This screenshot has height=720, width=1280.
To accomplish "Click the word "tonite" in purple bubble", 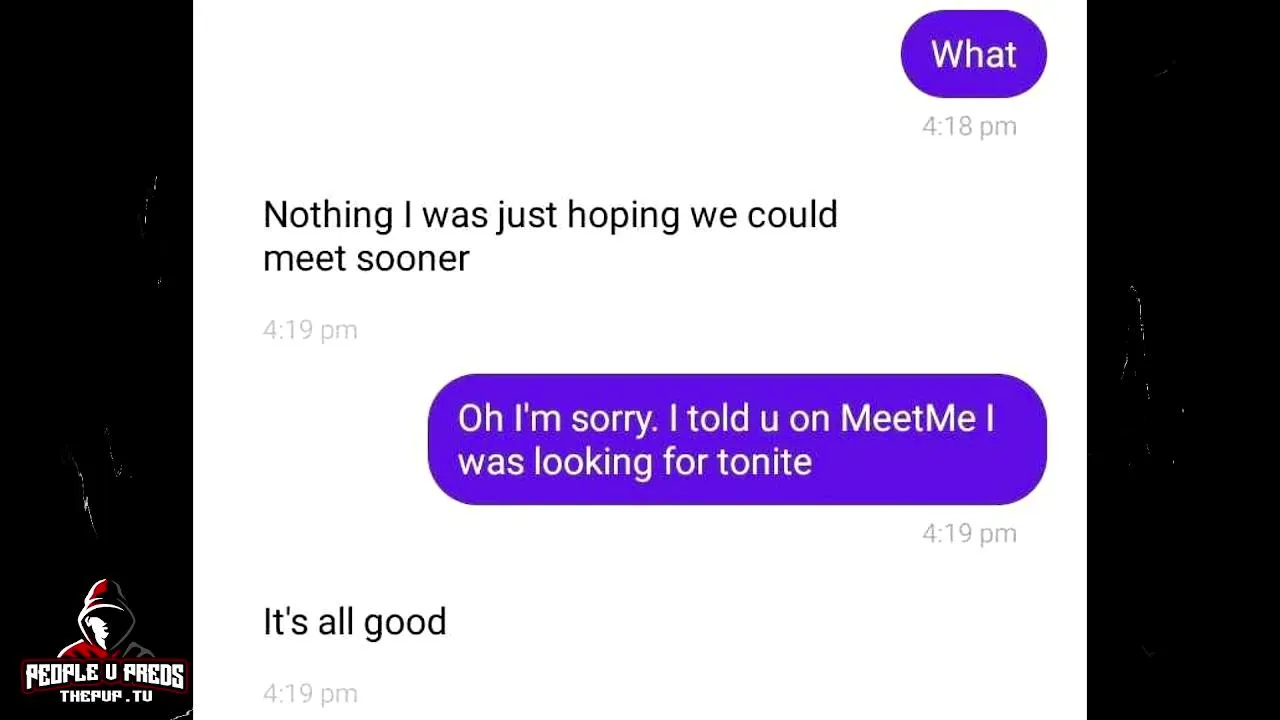I will [x=764, y=462].
